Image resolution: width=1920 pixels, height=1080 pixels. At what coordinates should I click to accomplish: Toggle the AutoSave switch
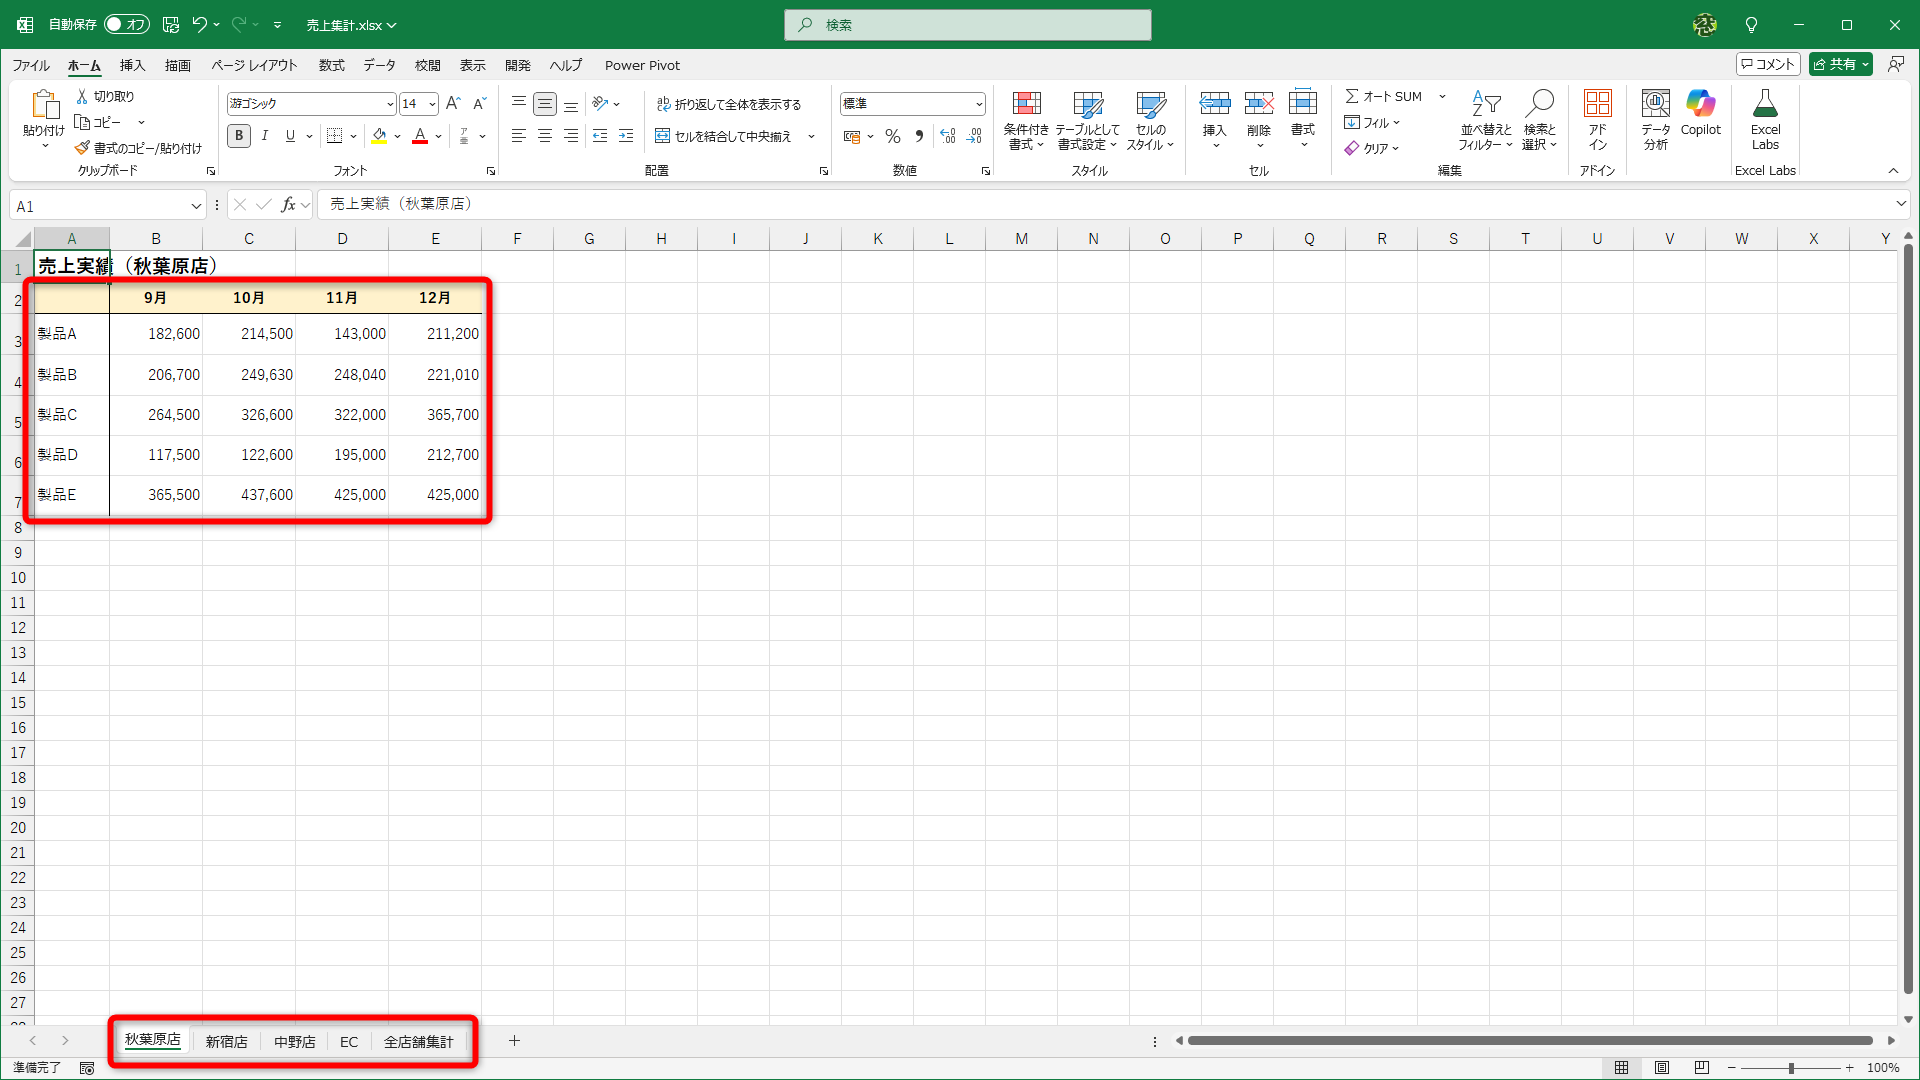127,25
